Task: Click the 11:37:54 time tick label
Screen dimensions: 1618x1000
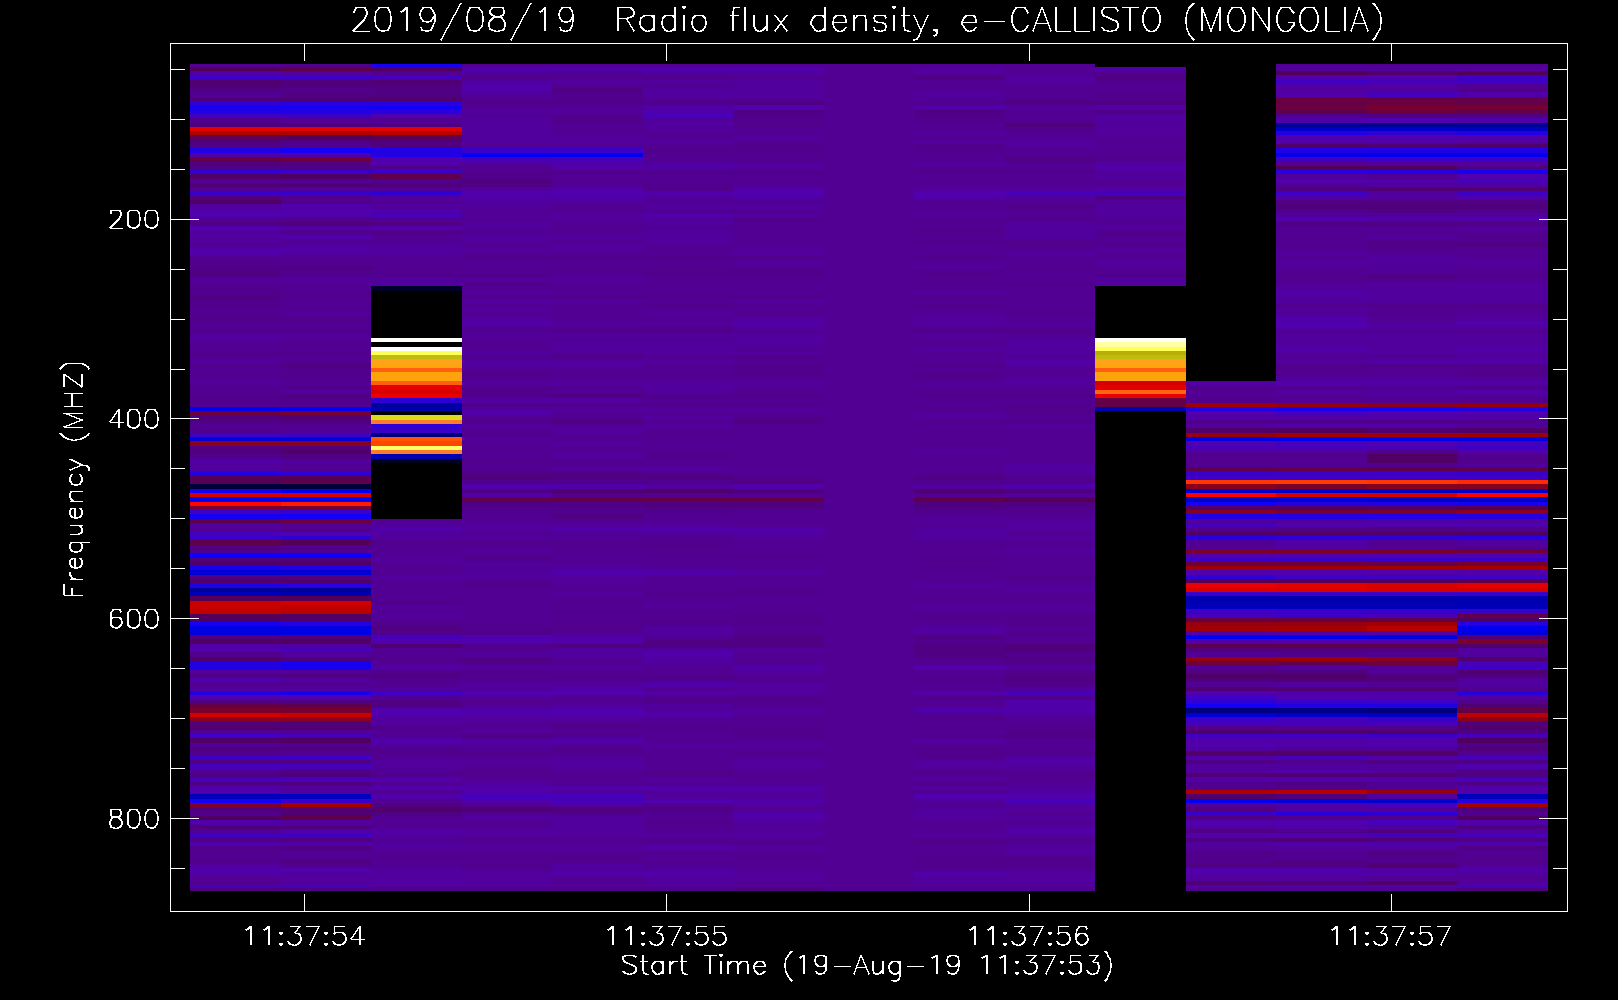Action: (x=304, y=936)
